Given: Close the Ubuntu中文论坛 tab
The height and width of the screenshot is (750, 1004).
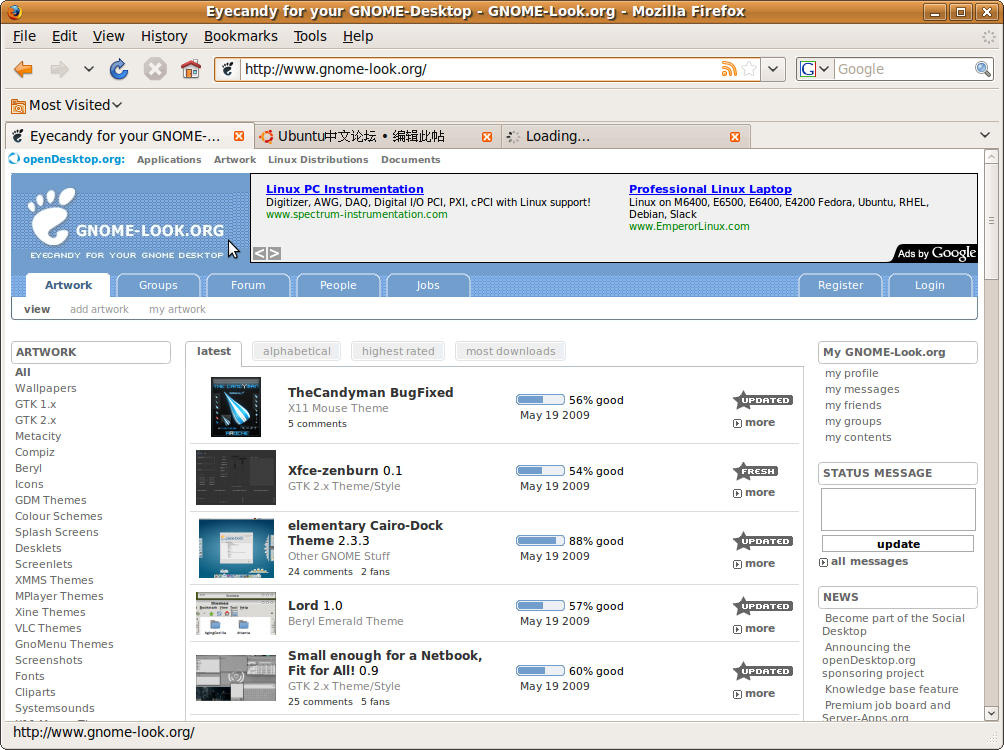Looking at the screenshot, I should point(487,137).
